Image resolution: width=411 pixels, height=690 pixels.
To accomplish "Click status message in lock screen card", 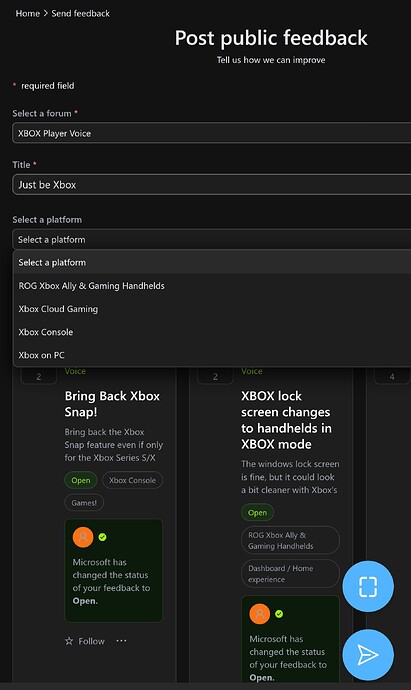I will (x=288, y=658).
